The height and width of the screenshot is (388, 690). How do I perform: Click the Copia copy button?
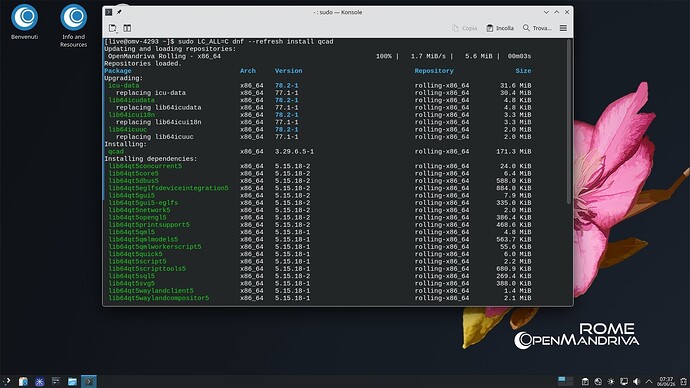click(464, 28)
